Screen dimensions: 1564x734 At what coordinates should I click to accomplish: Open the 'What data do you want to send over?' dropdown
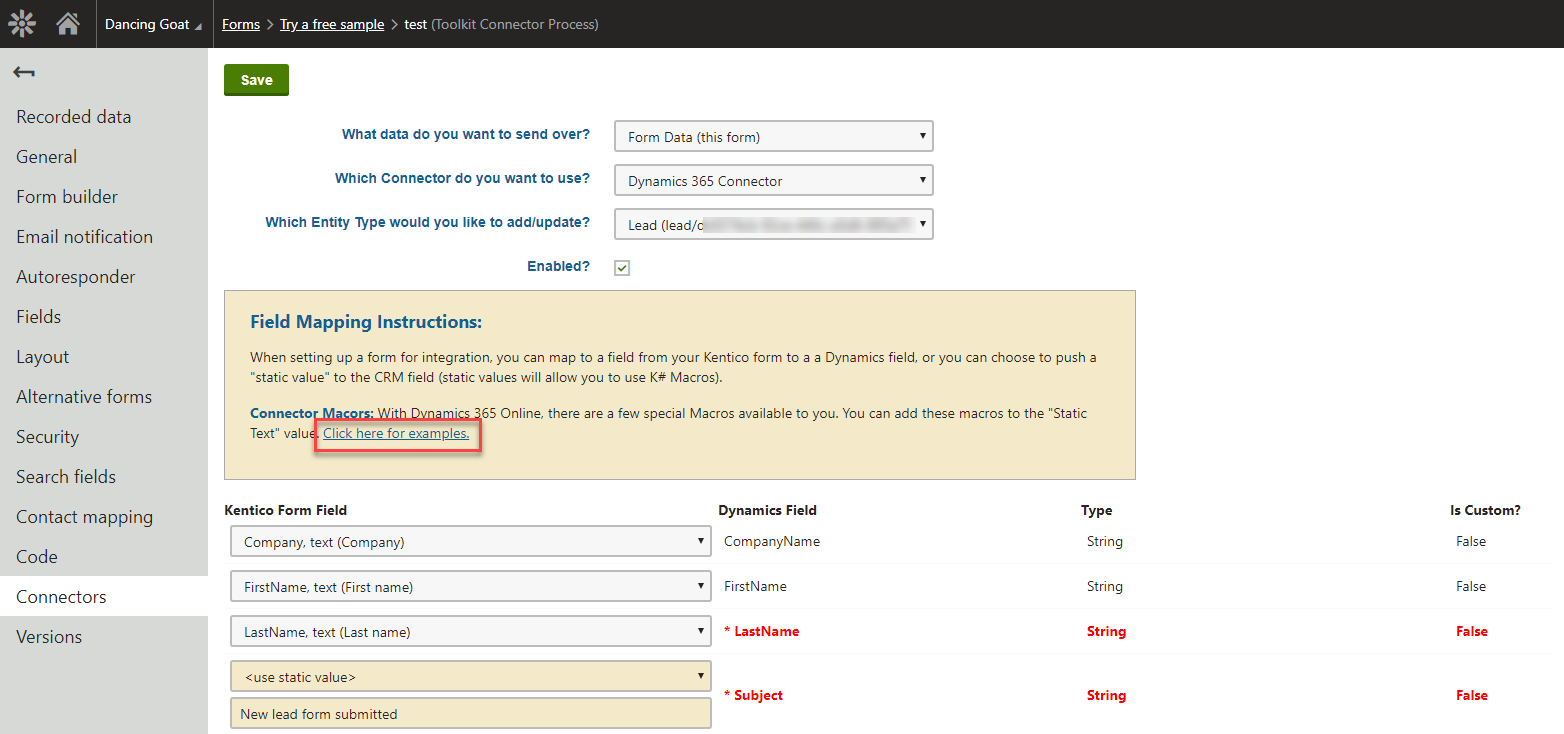click(773, 136)
